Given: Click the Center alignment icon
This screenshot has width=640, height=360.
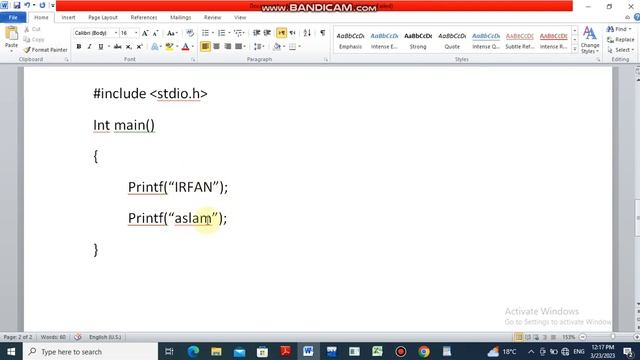Looking at the screenshot, I should [x=216, y=47].
